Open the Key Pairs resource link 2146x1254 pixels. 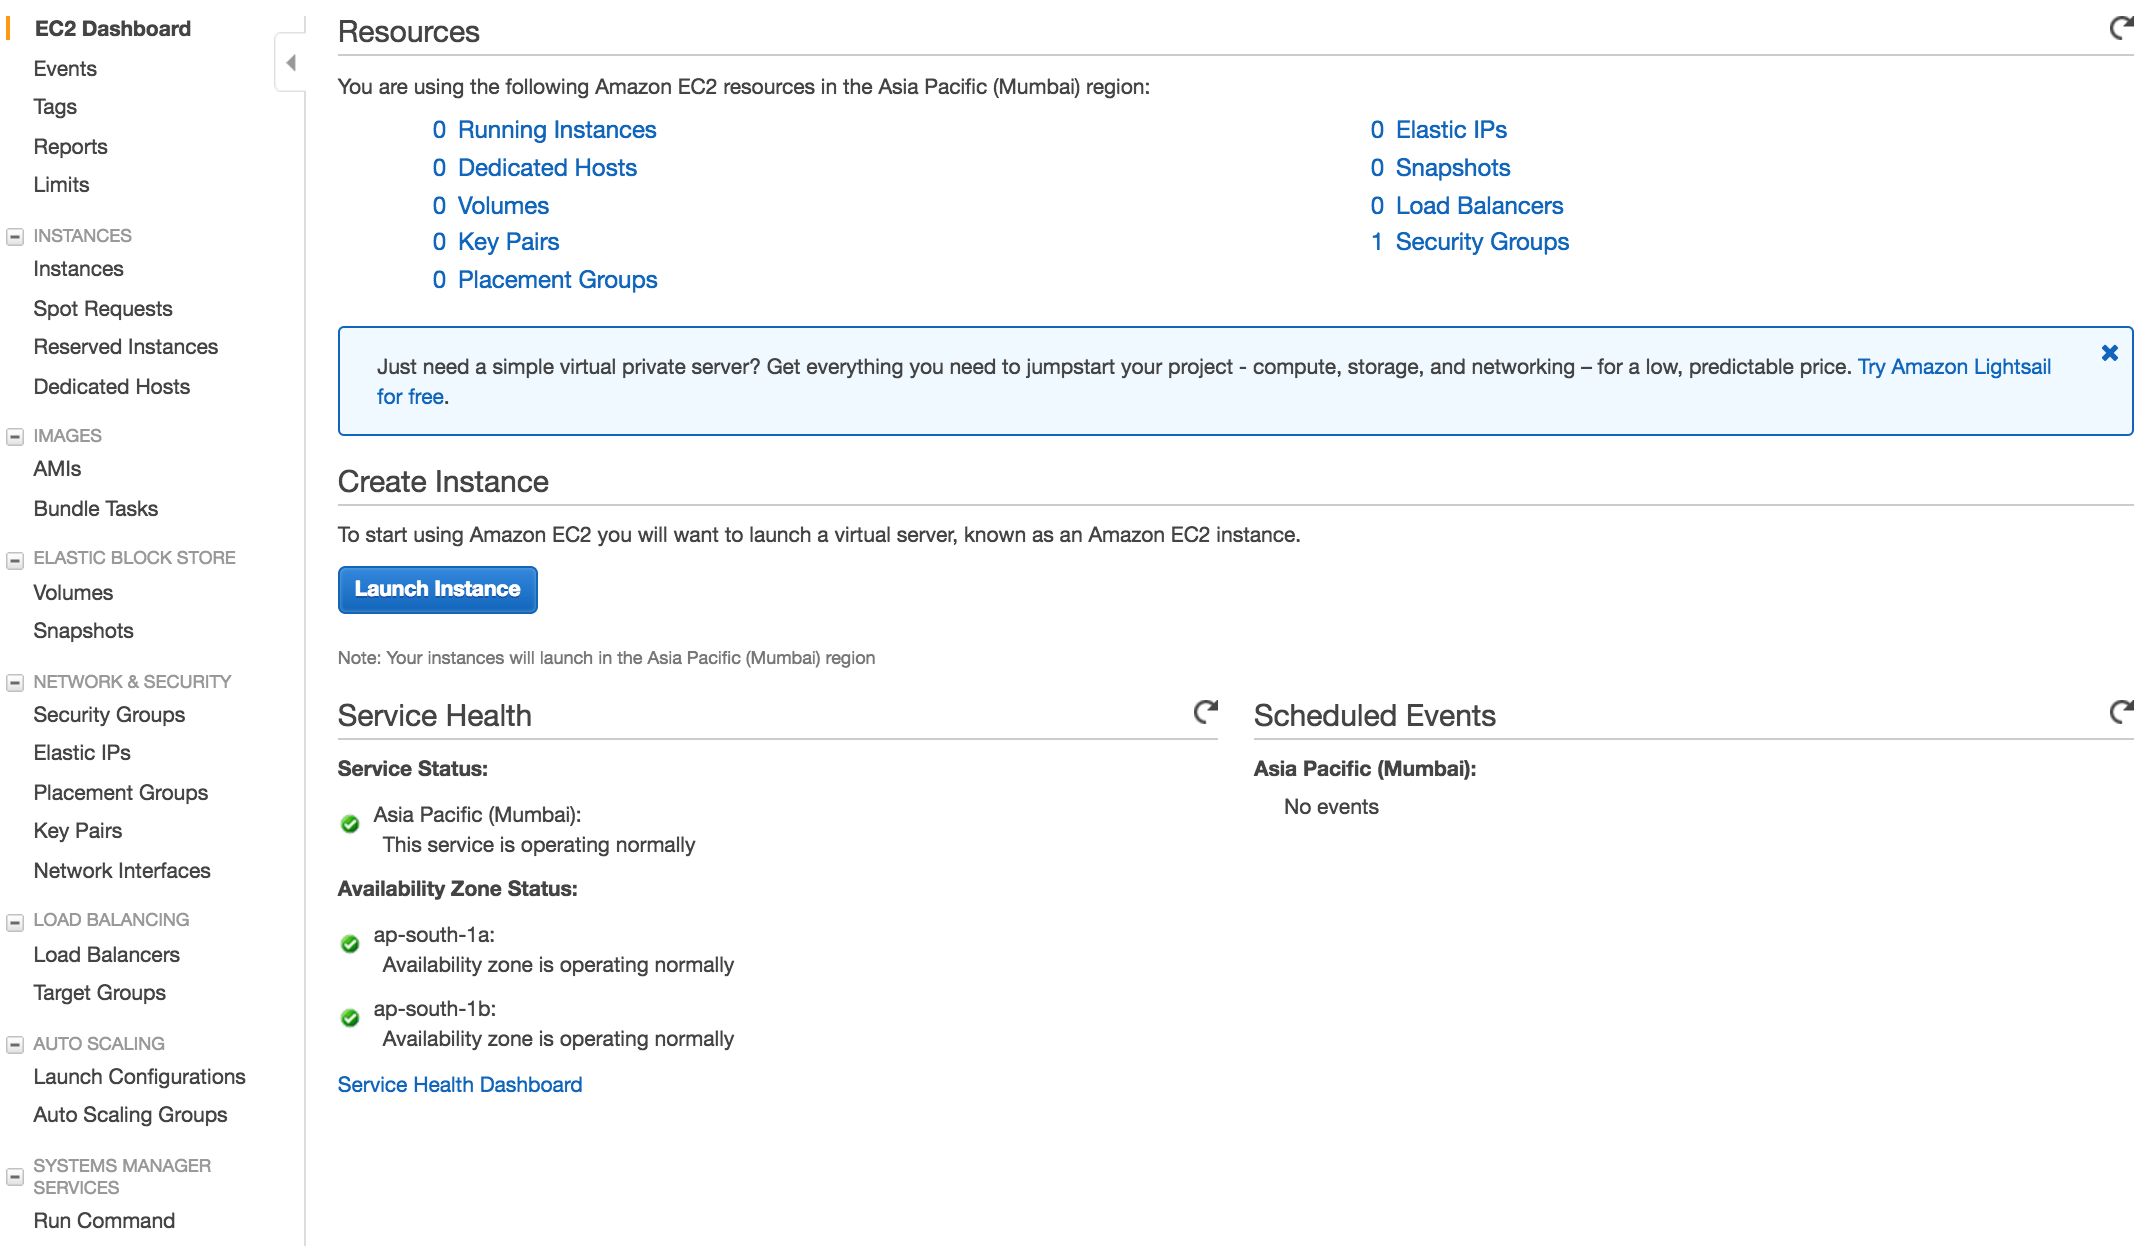coord(508,242)
